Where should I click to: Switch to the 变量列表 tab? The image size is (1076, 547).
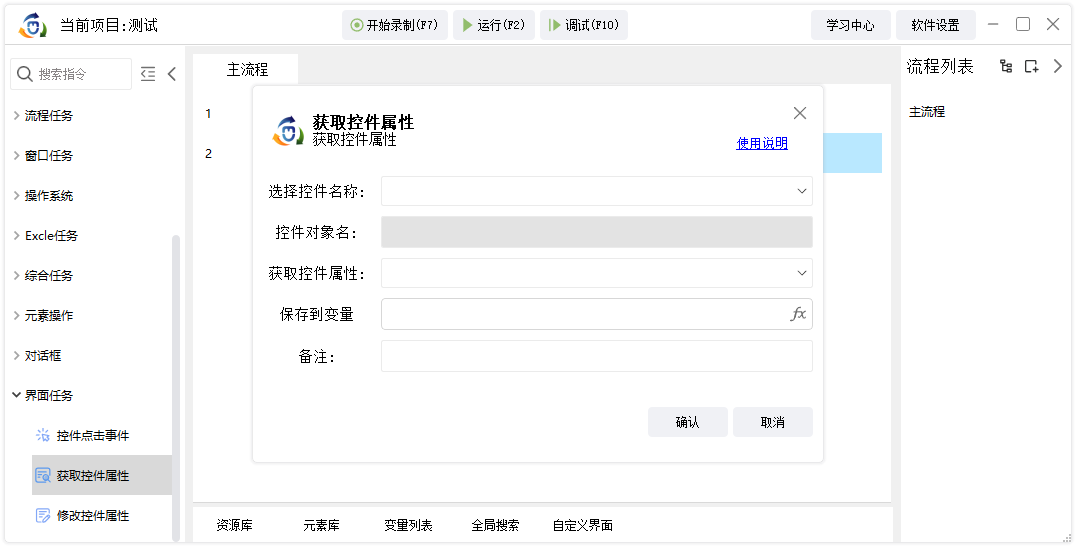point(408,525)
